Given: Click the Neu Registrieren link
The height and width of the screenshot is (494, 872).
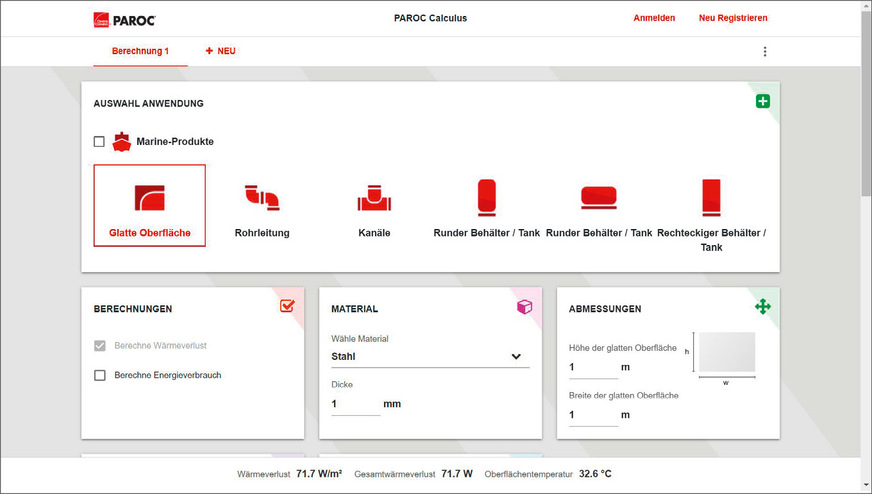Looking at the screenshot, I should (x=733, y=18).
